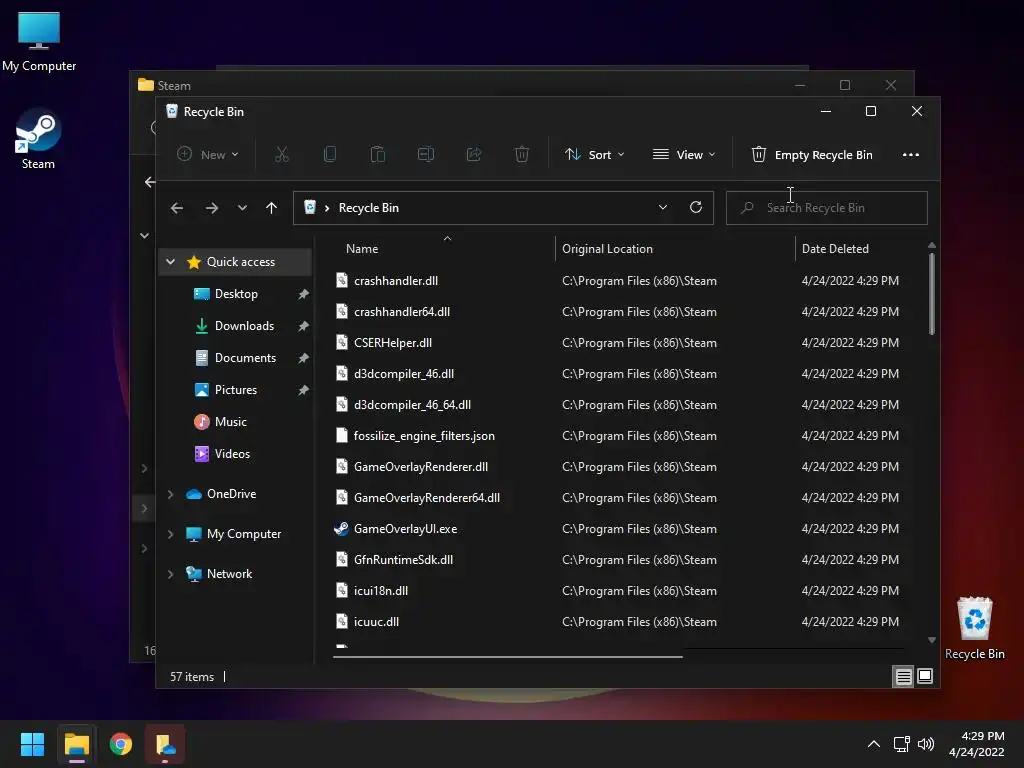1024x768 pixels.
Task: Collapse the Quick access tree node
Action: click(x=170, y=262)
